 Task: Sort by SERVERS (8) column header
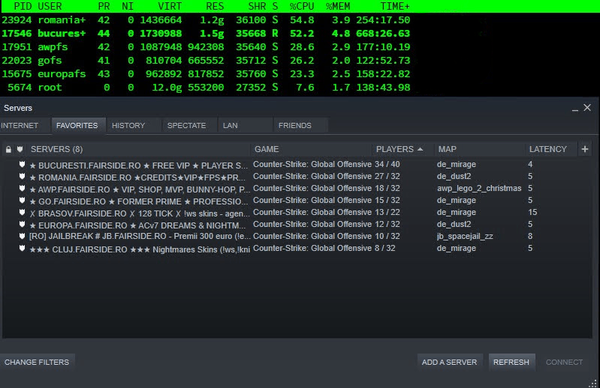click(x=57, y=149)
